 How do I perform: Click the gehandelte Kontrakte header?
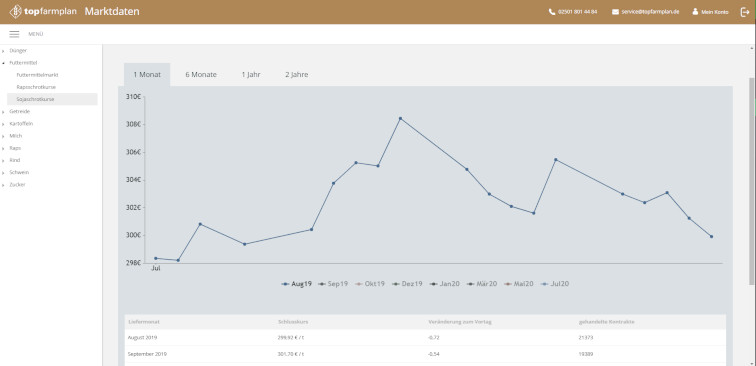[x=606, y=322]
